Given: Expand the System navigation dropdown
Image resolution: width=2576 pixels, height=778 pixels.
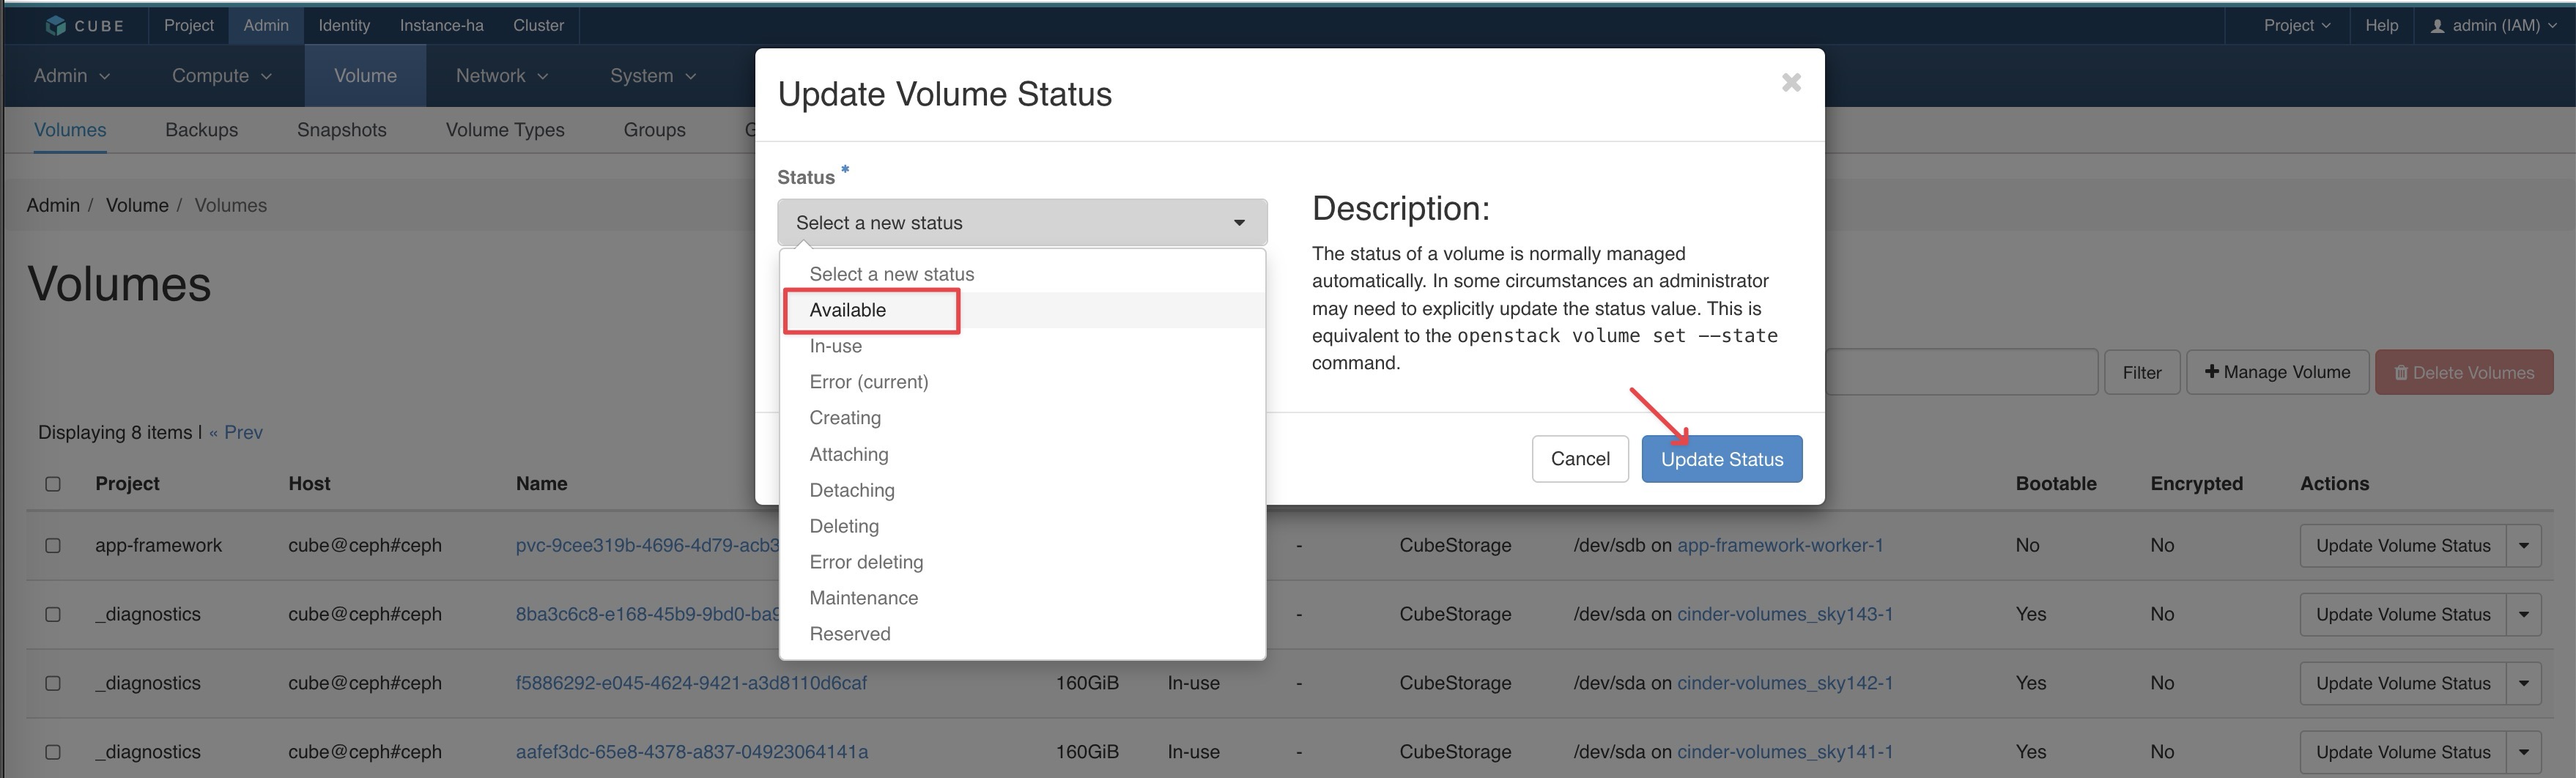Looking at the screenshot, I should pos(653,76).
